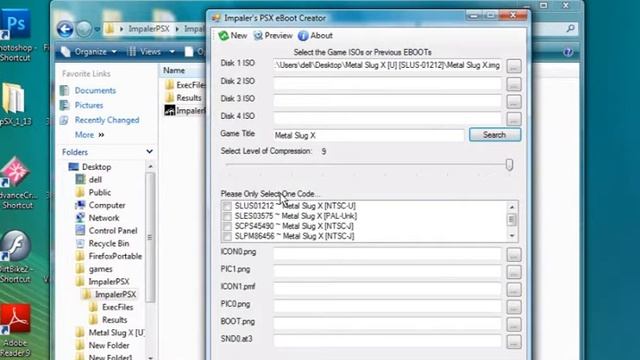Select the nested ImpalerPSX subfolder

pos(115,294)
